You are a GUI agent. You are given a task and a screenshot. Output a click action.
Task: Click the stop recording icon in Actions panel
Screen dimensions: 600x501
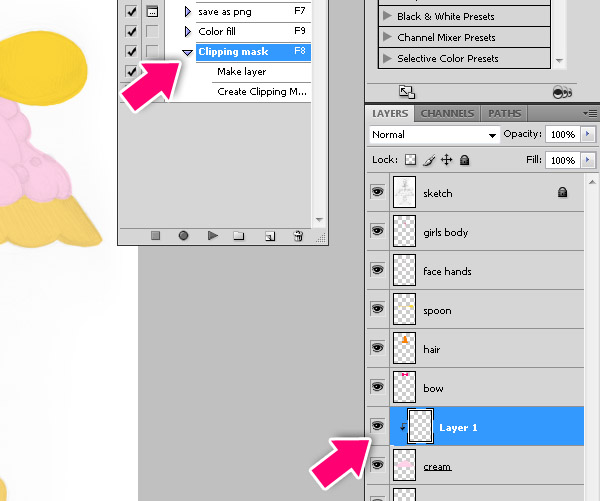coord(155,236)
